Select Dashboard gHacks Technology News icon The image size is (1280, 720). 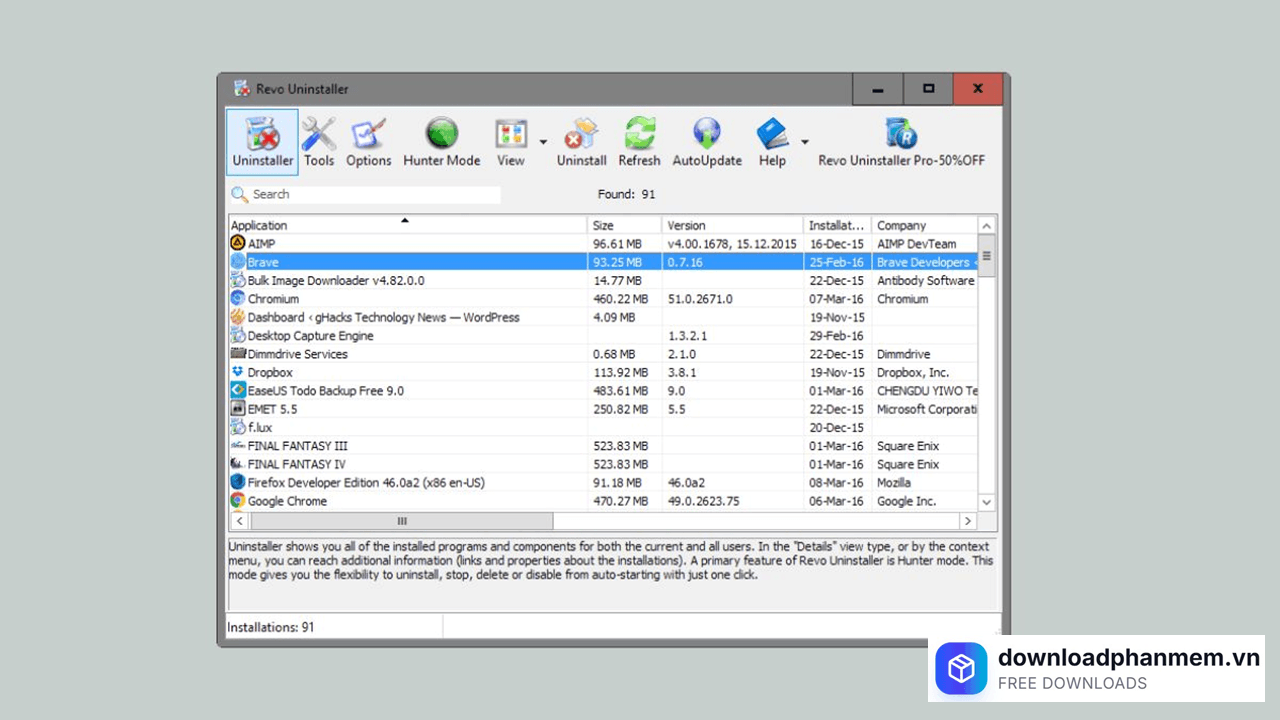[x=238, y=317]
